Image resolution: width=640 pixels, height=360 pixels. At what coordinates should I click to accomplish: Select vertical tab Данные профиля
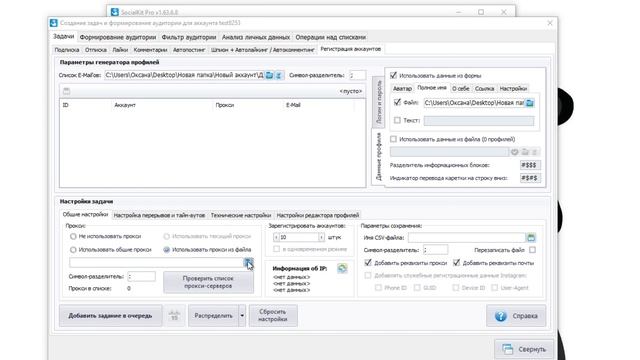coord(378,157)
